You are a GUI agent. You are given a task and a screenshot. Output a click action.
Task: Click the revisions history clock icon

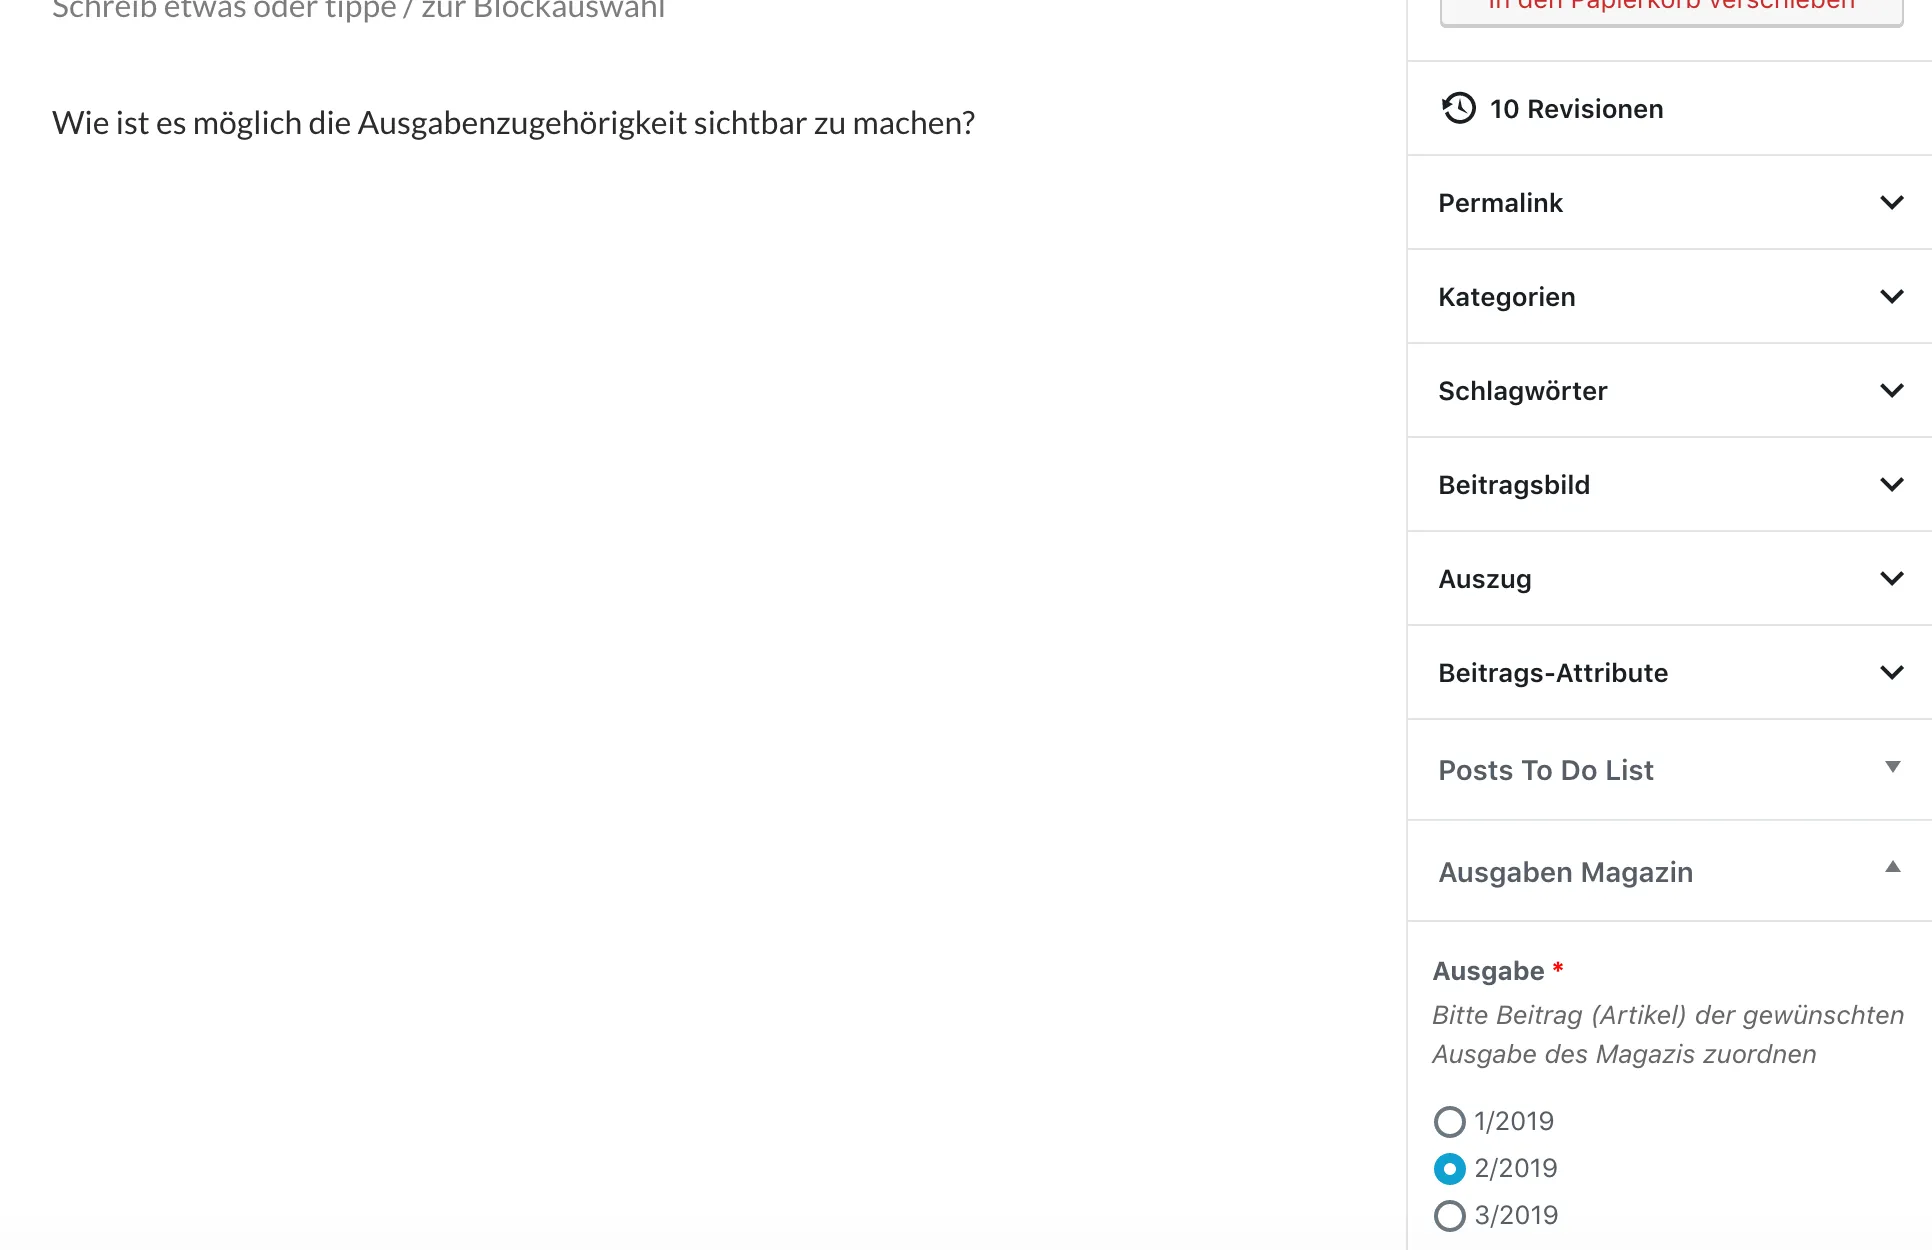point(1459,108)
